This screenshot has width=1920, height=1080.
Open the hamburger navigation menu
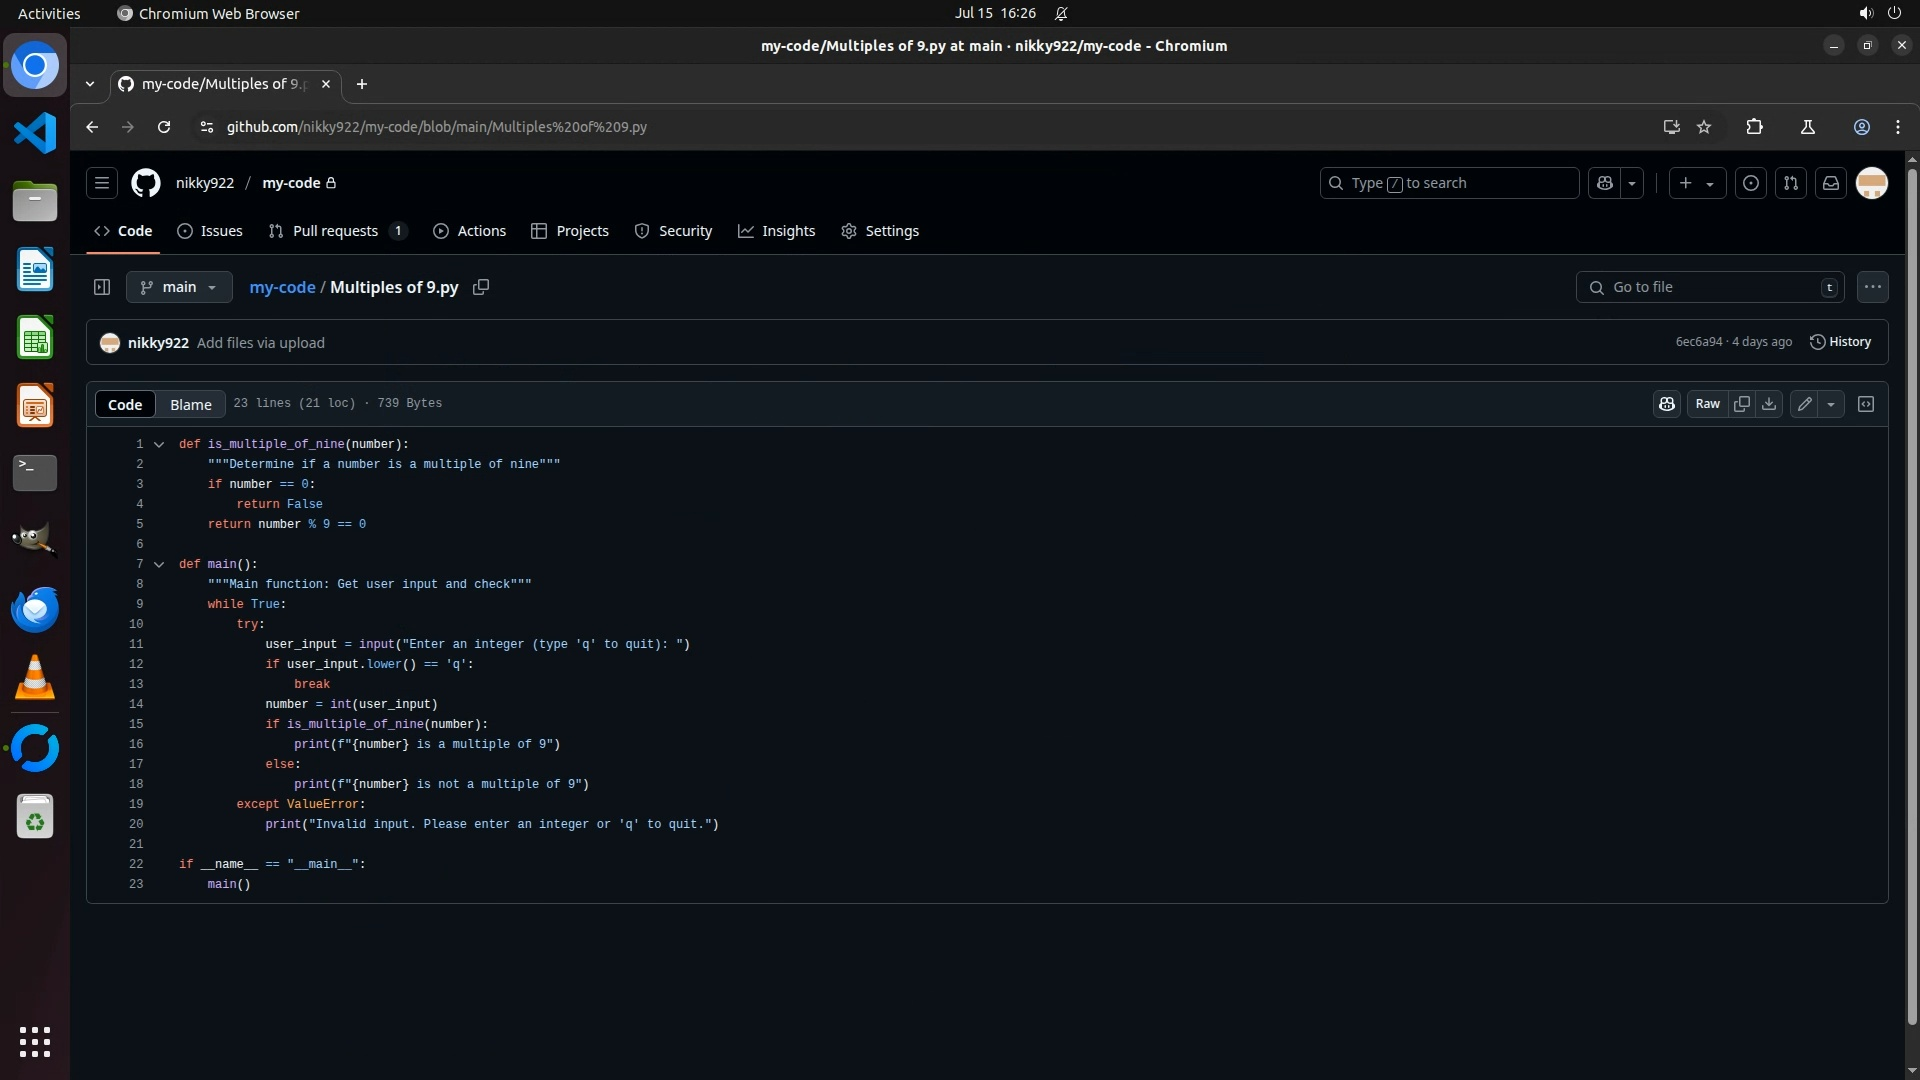101,183
